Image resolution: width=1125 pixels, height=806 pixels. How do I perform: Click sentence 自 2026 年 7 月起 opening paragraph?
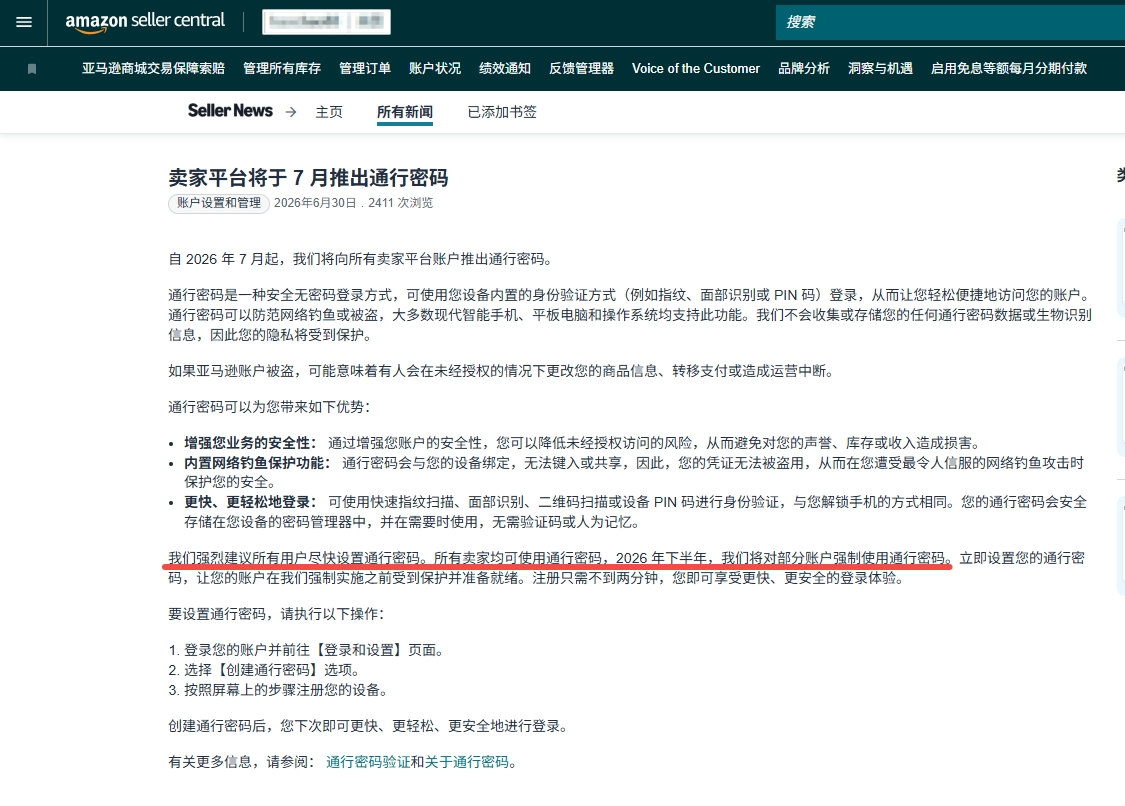pyautogui.click(x=360, y=259)
